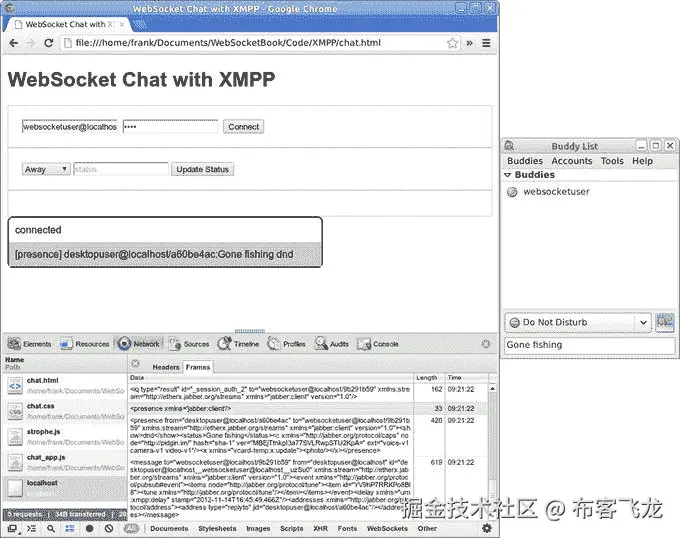The image size is (680, 538).
Task: Select the presence desktopuser Gone fishing line
Action: (x=165, y=254)
